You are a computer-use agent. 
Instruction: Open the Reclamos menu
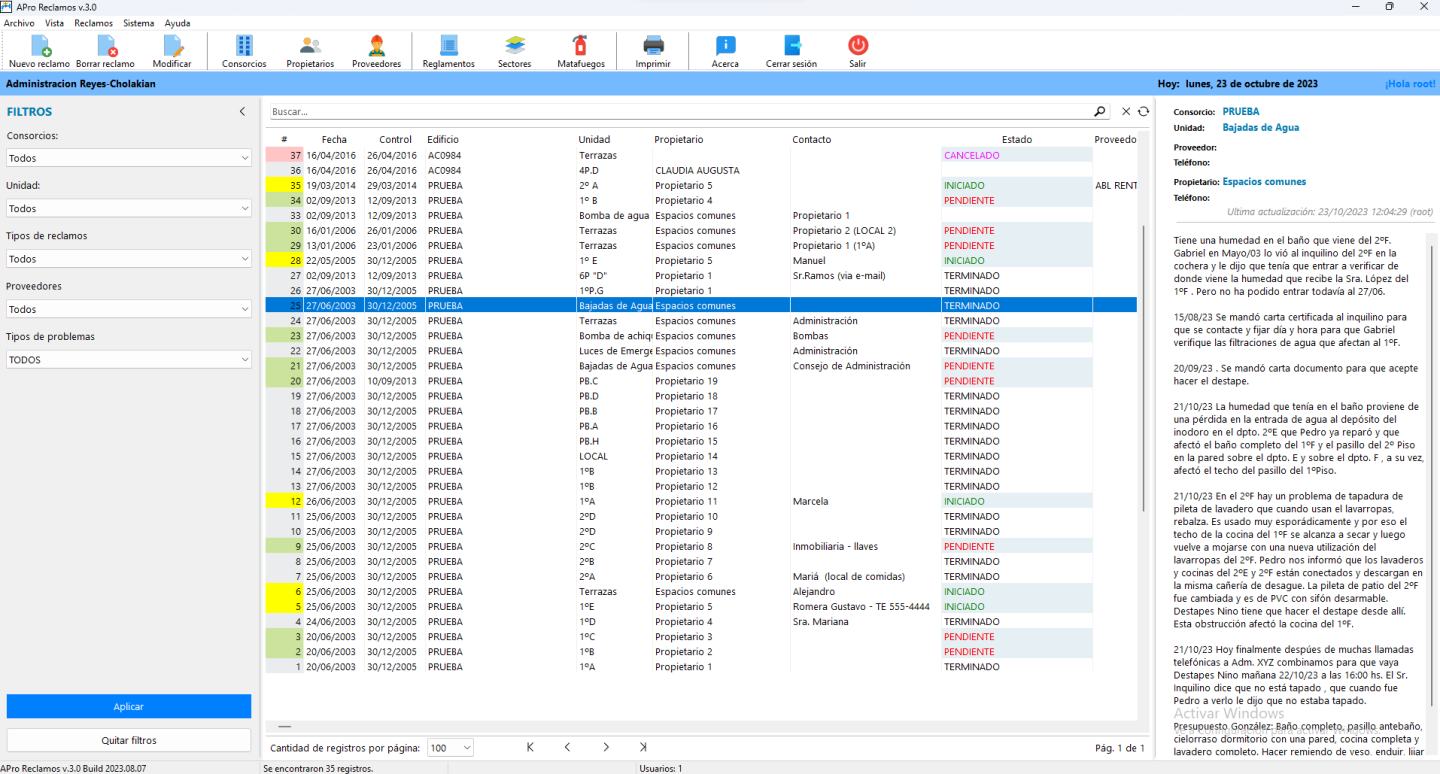(94, 23)
